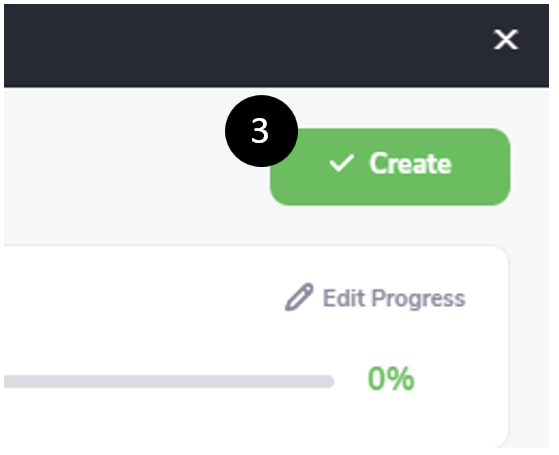The image size is (559, 455).
Task: Open Edit Progress
Action: [x=375, y=298]
